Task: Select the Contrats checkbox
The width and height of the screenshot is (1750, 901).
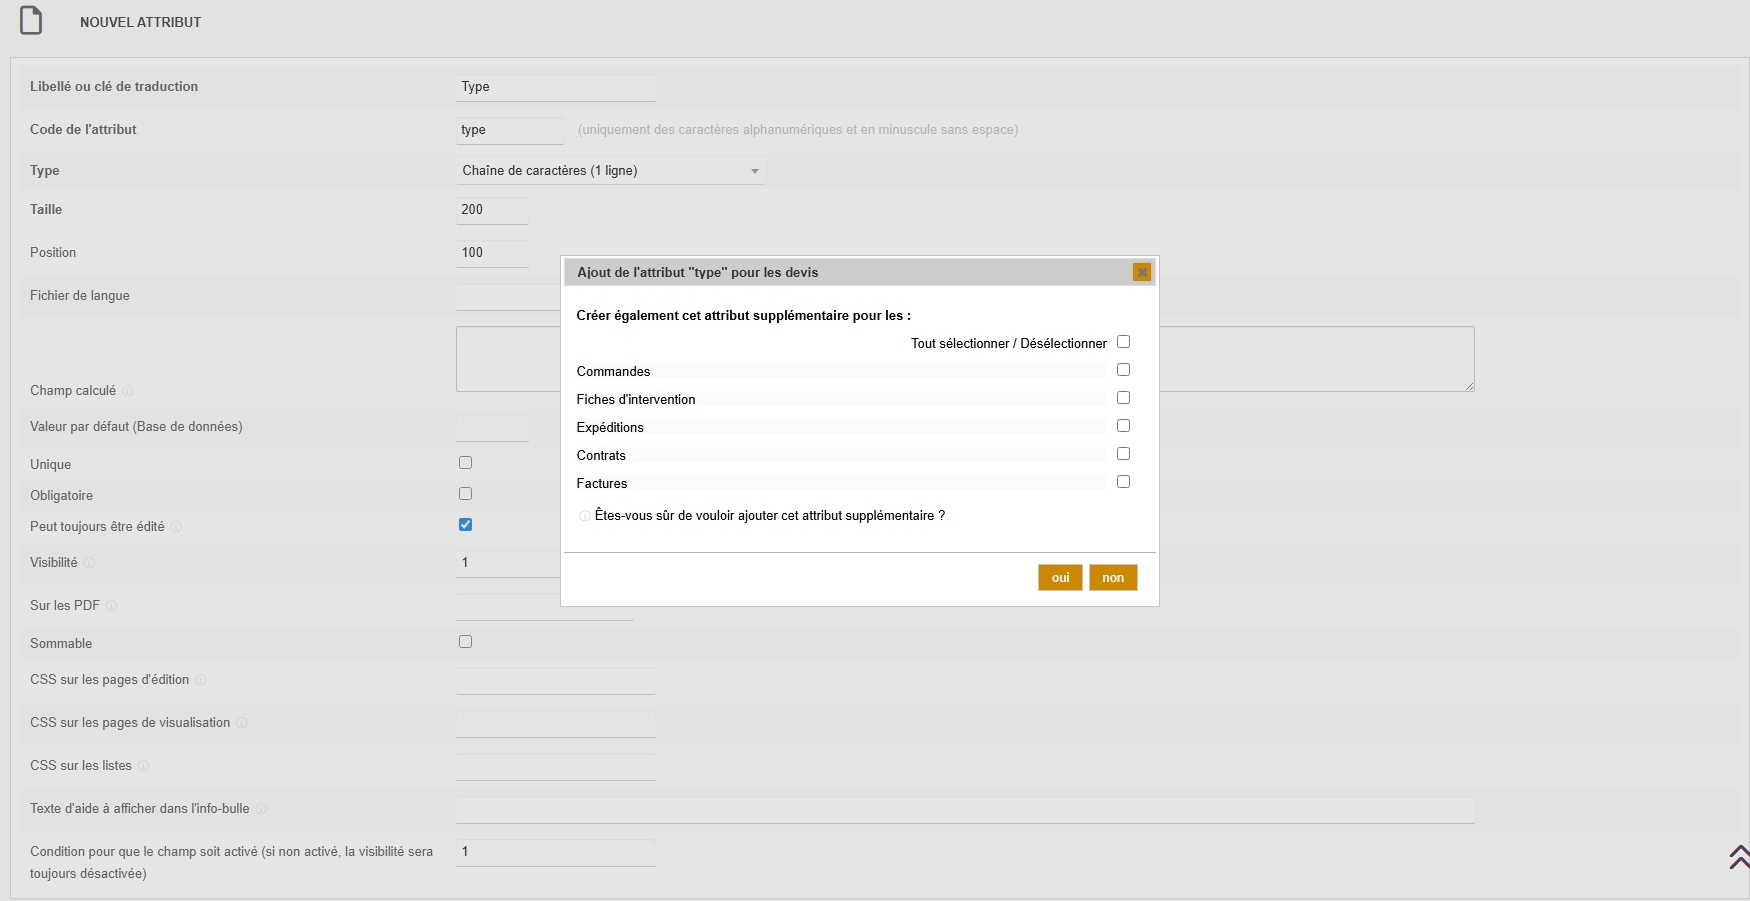Action: 1123,454
